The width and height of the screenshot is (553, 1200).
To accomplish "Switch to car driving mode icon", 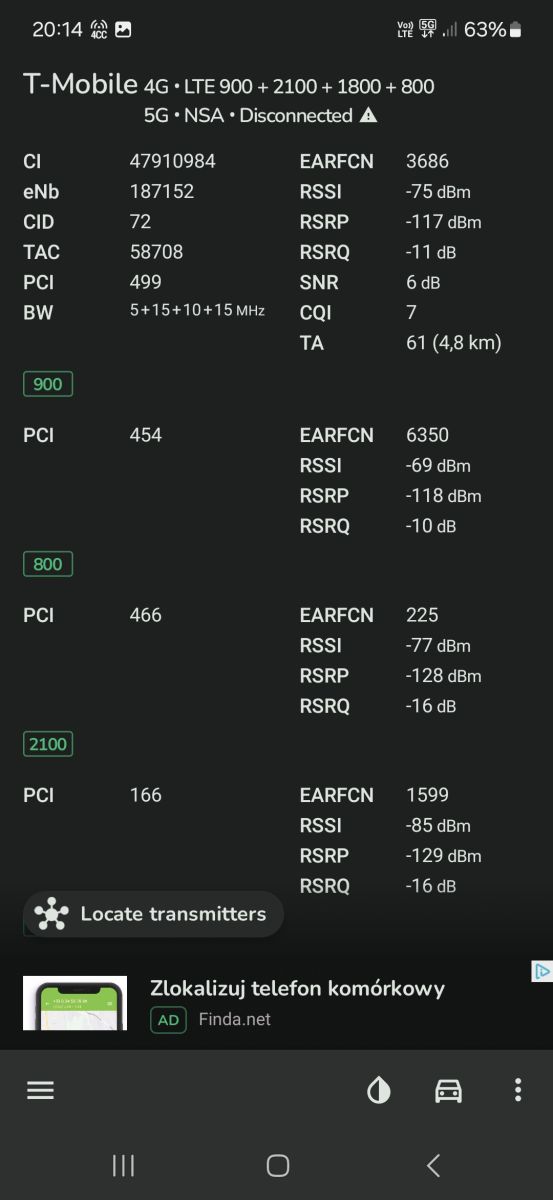I will 449,1090.
